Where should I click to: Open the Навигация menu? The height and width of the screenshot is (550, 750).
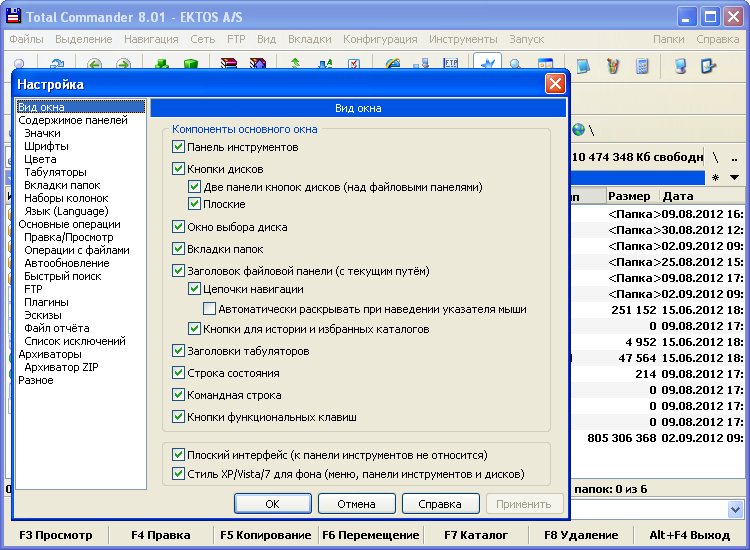151,39
